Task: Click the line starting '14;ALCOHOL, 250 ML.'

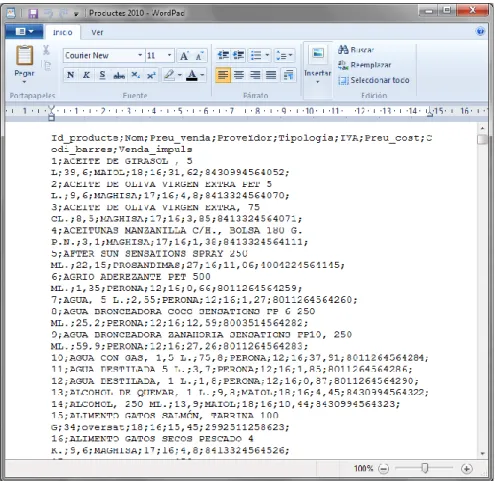Action: tap(226, 404)
